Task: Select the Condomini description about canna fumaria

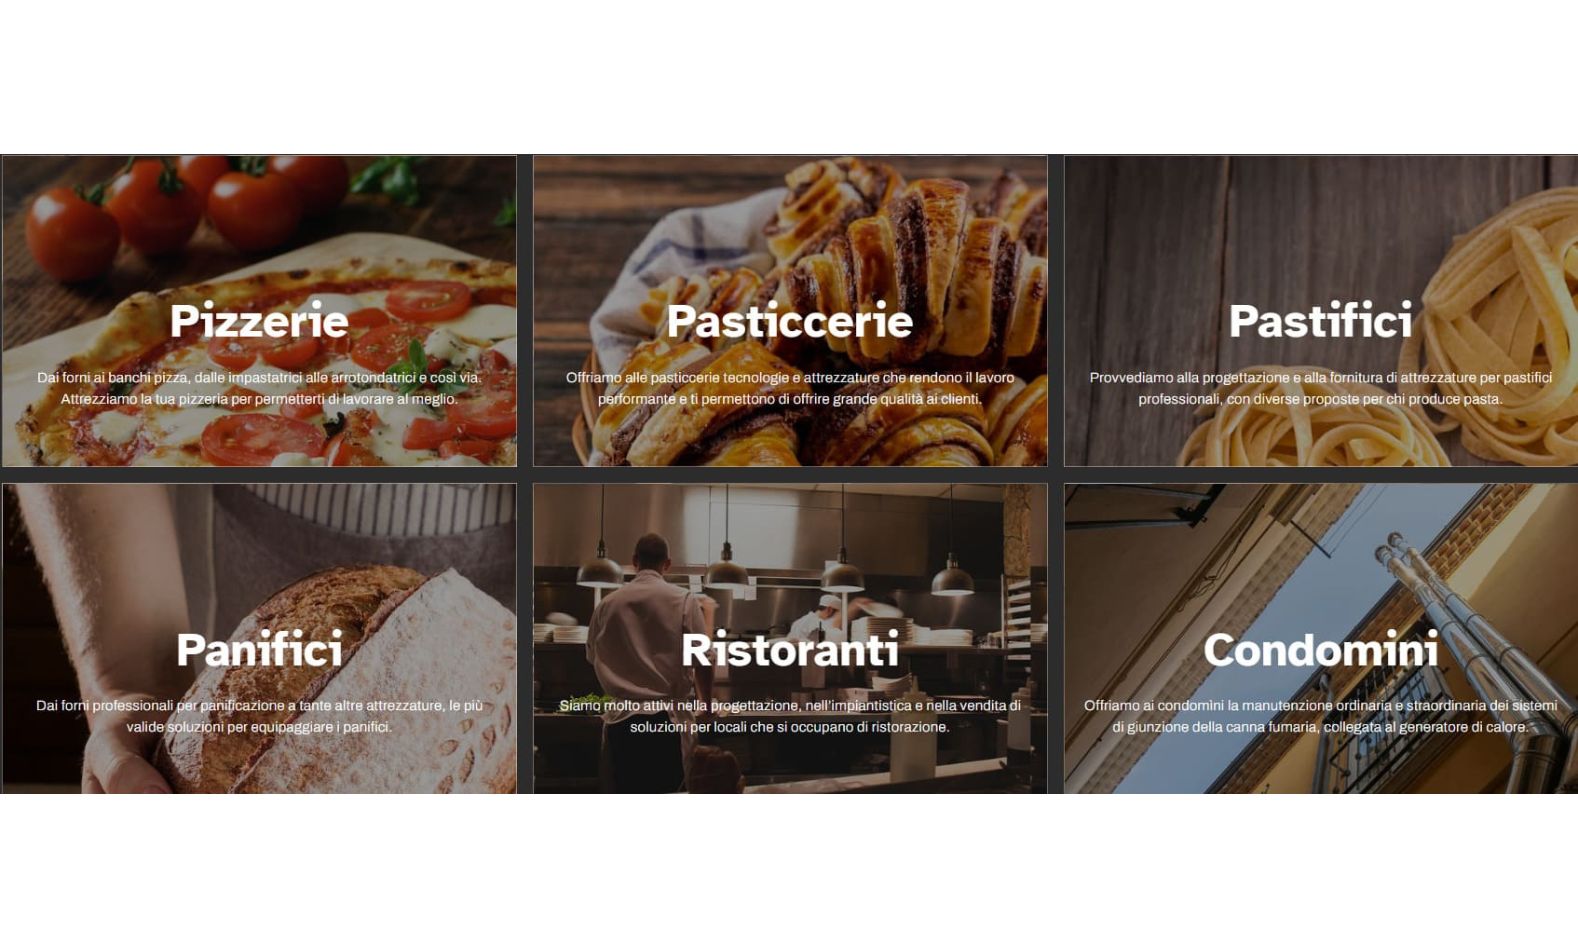Action: [1320, 716]
